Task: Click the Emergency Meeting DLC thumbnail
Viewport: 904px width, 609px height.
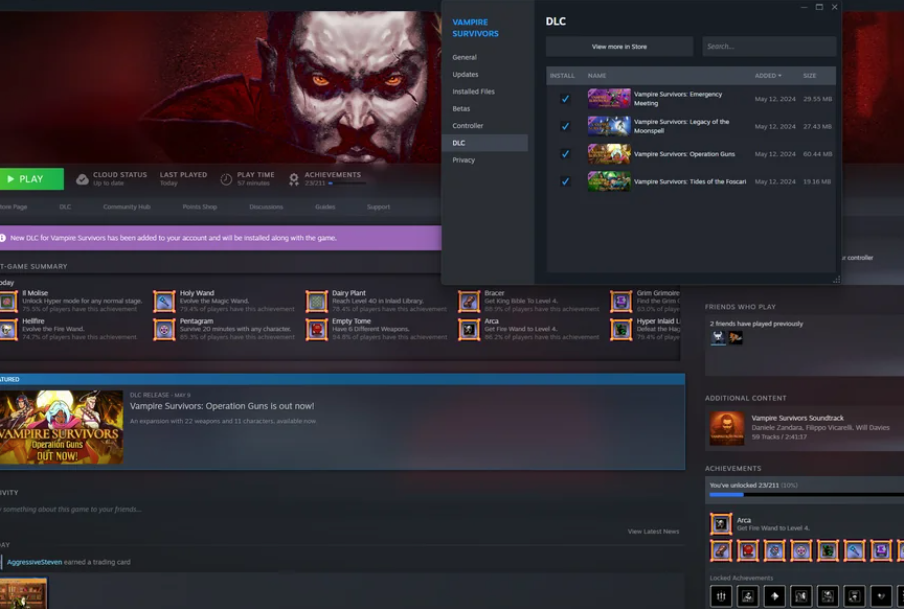Action: [x=609, y=99]
